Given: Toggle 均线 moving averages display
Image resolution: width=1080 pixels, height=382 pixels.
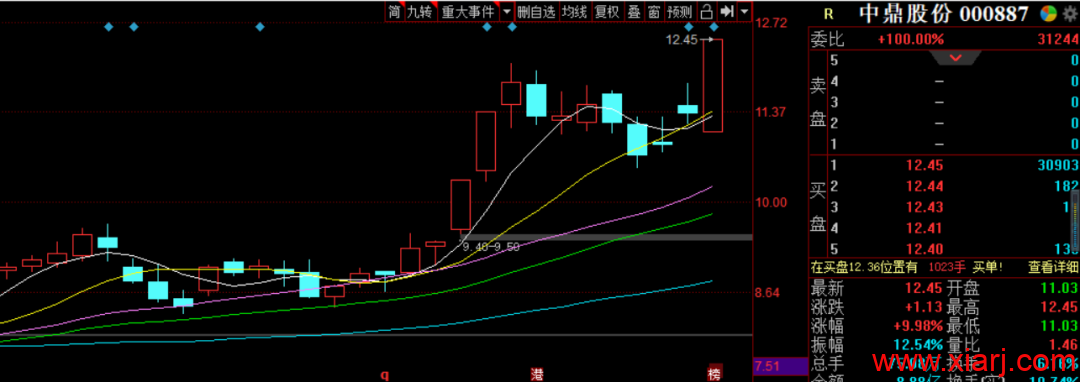Looking at the screenshot, I should [574, 11].
